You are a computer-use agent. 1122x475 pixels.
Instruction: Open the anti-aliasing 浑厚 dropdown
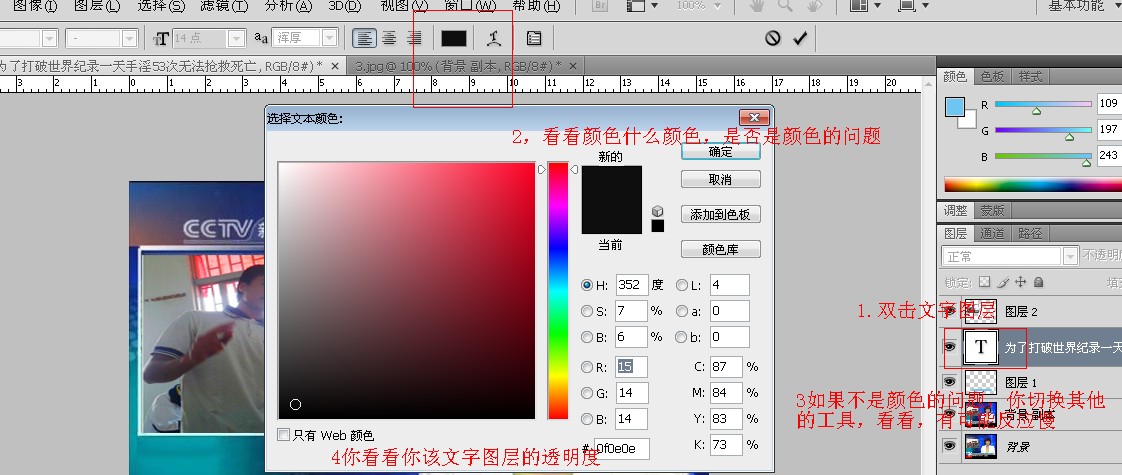330,38
